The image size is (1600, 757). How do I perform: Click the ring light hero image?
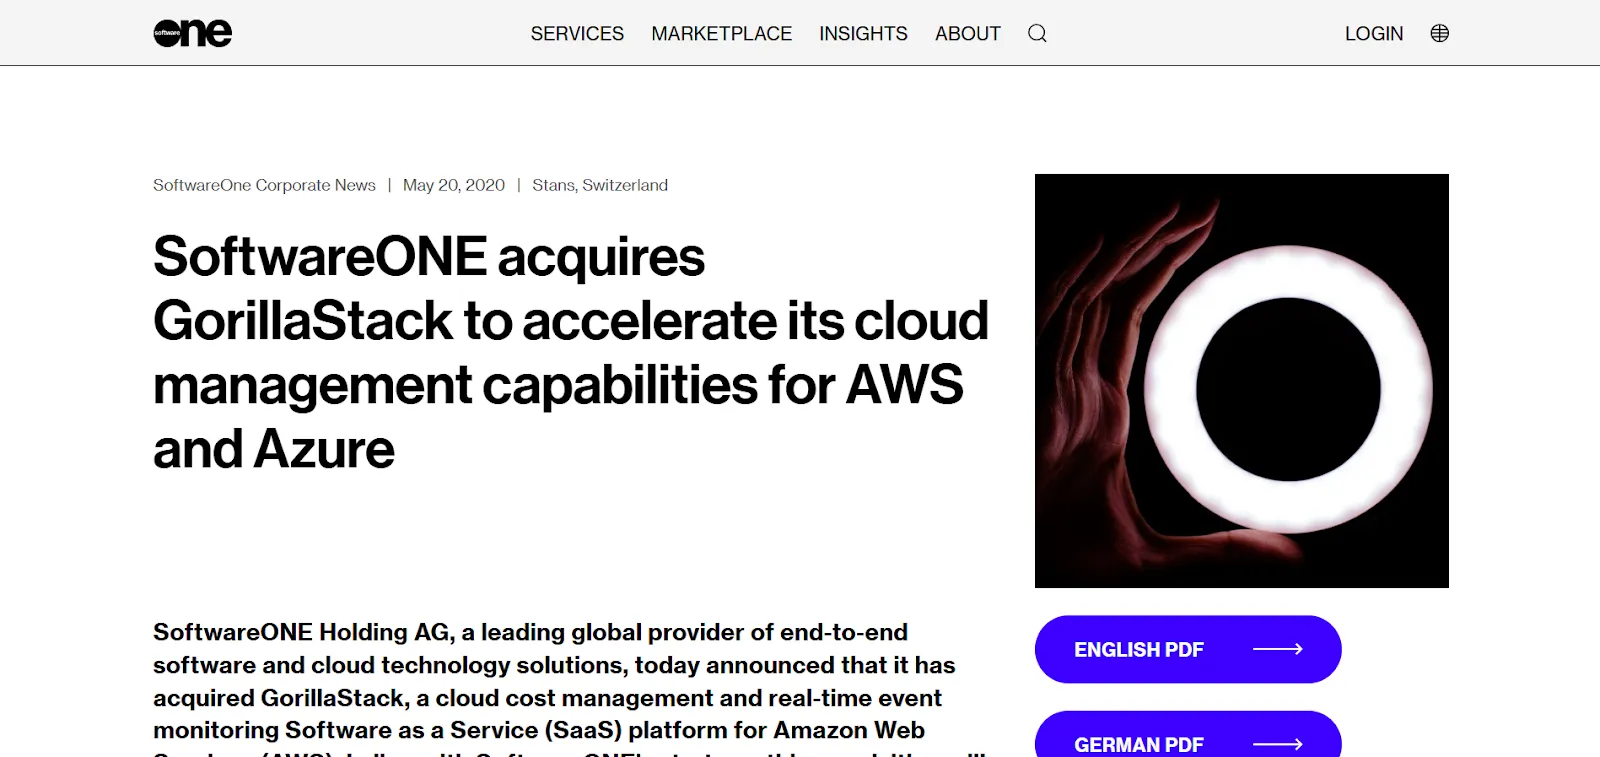(1241, 381)
